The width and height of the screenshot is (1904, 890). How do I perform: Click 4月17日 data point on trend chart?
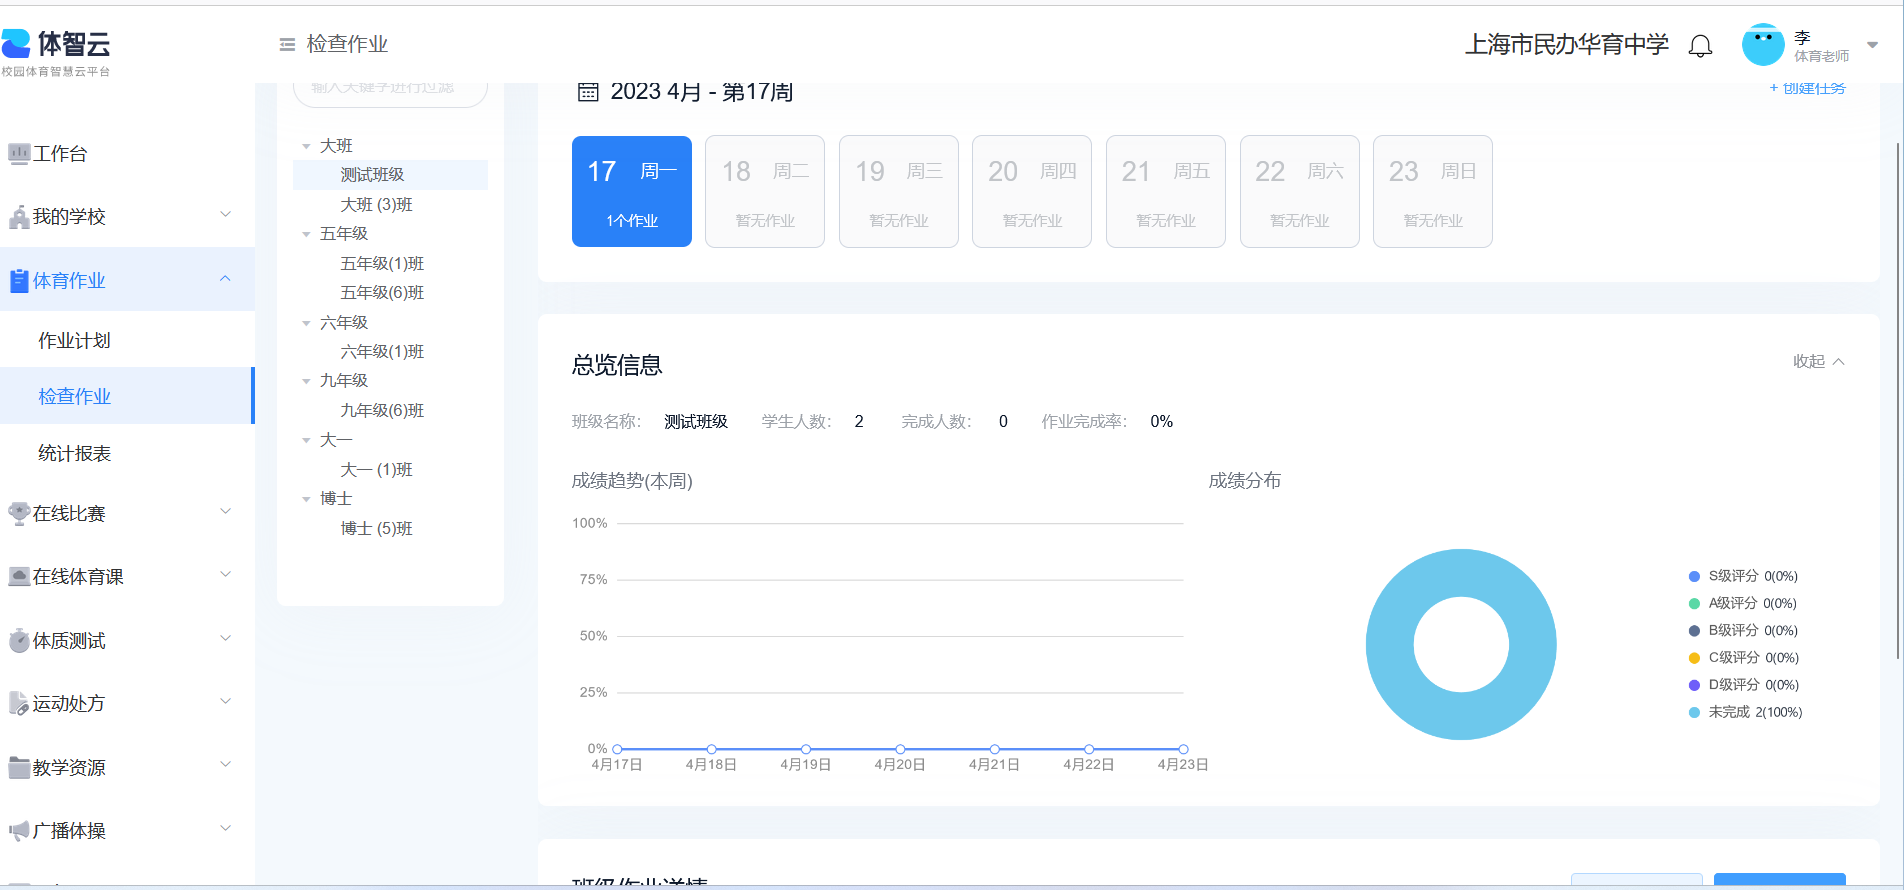click(x=617, y=749)
